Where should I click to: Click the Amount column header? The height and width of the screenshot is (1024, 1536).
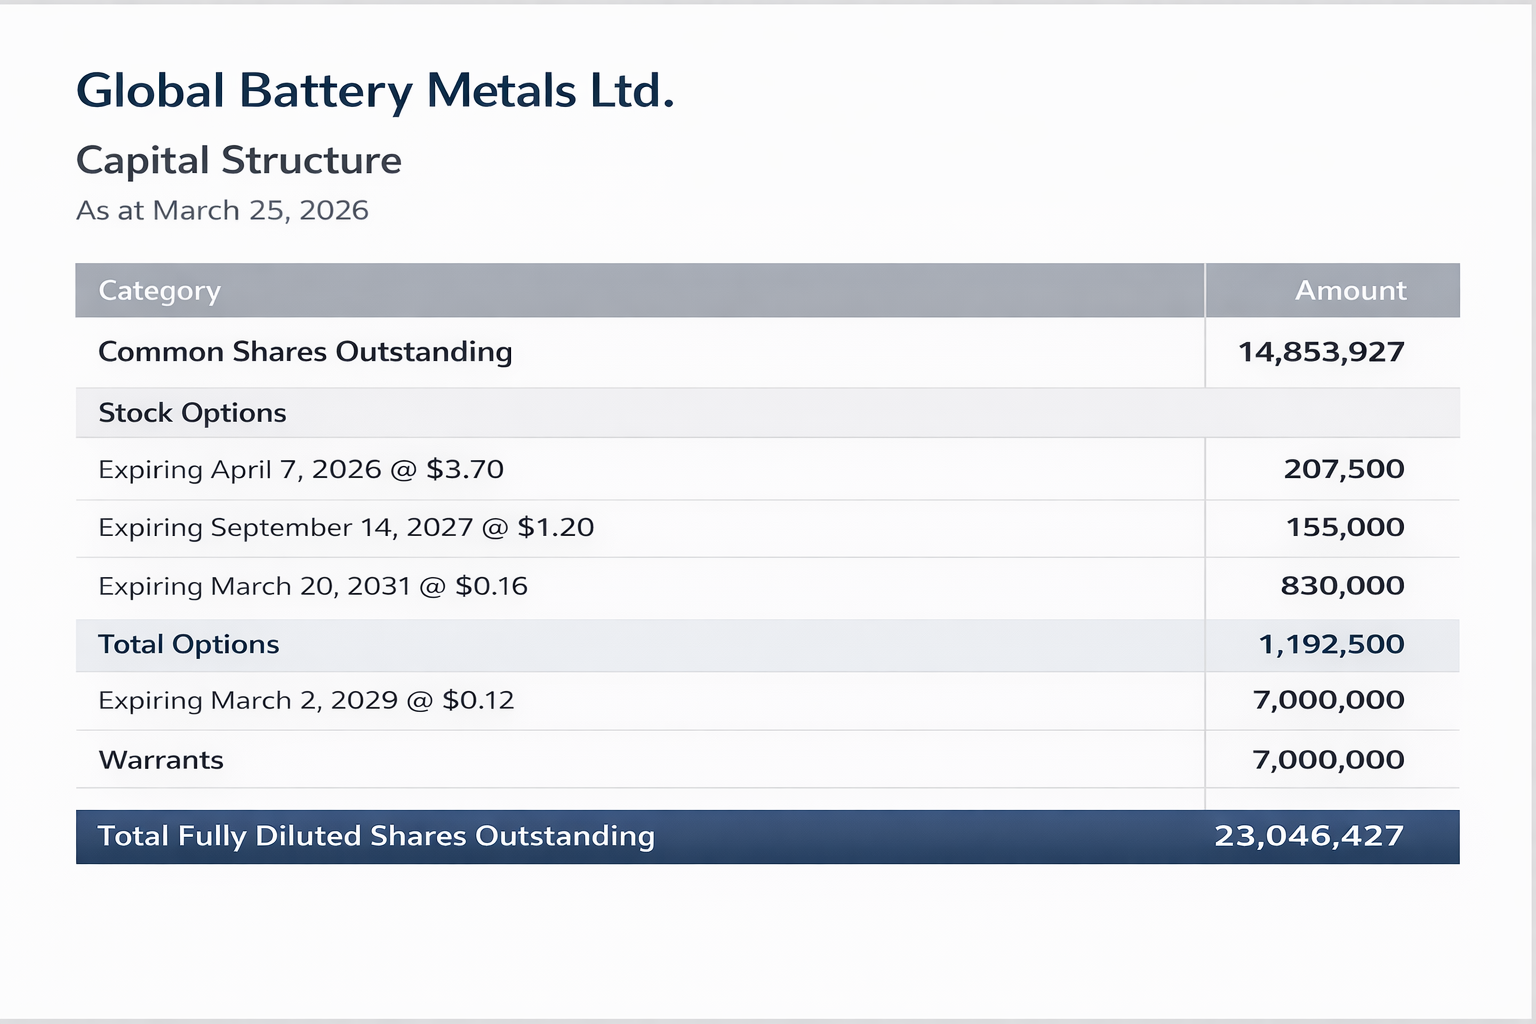pos(1350,290)
